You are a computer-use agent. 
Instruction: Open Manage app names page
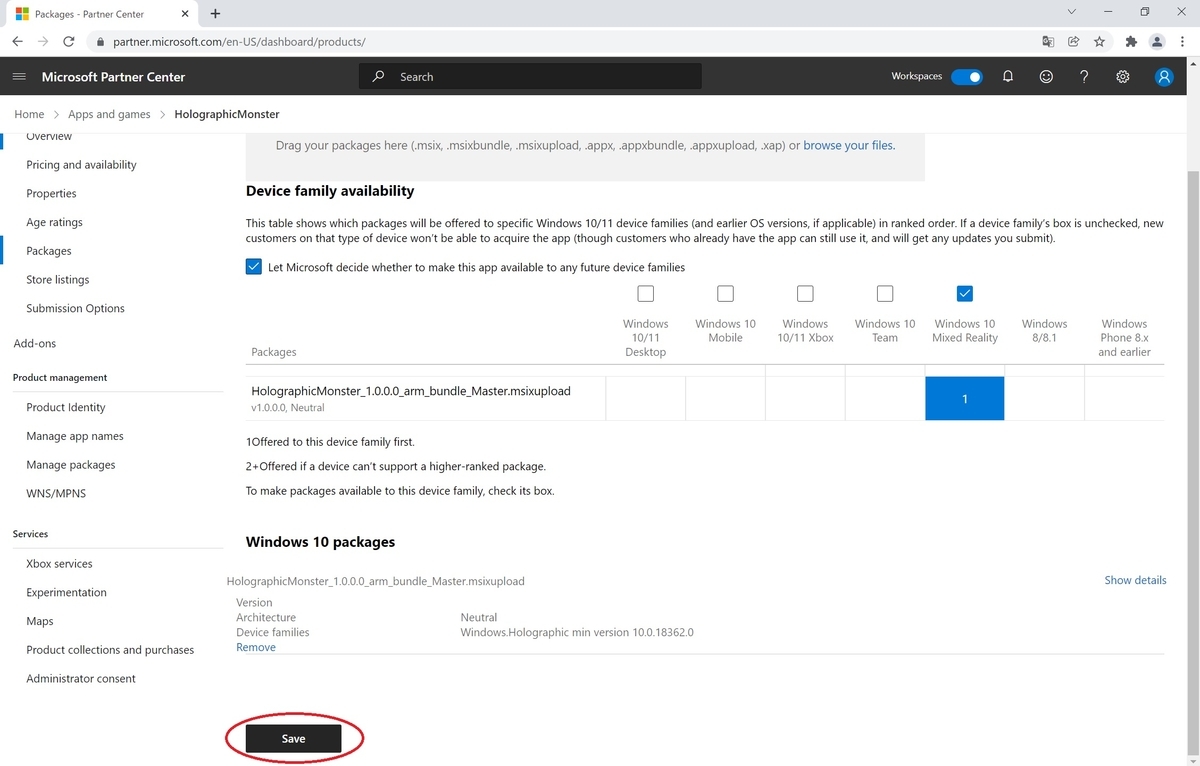coord(74,436)
